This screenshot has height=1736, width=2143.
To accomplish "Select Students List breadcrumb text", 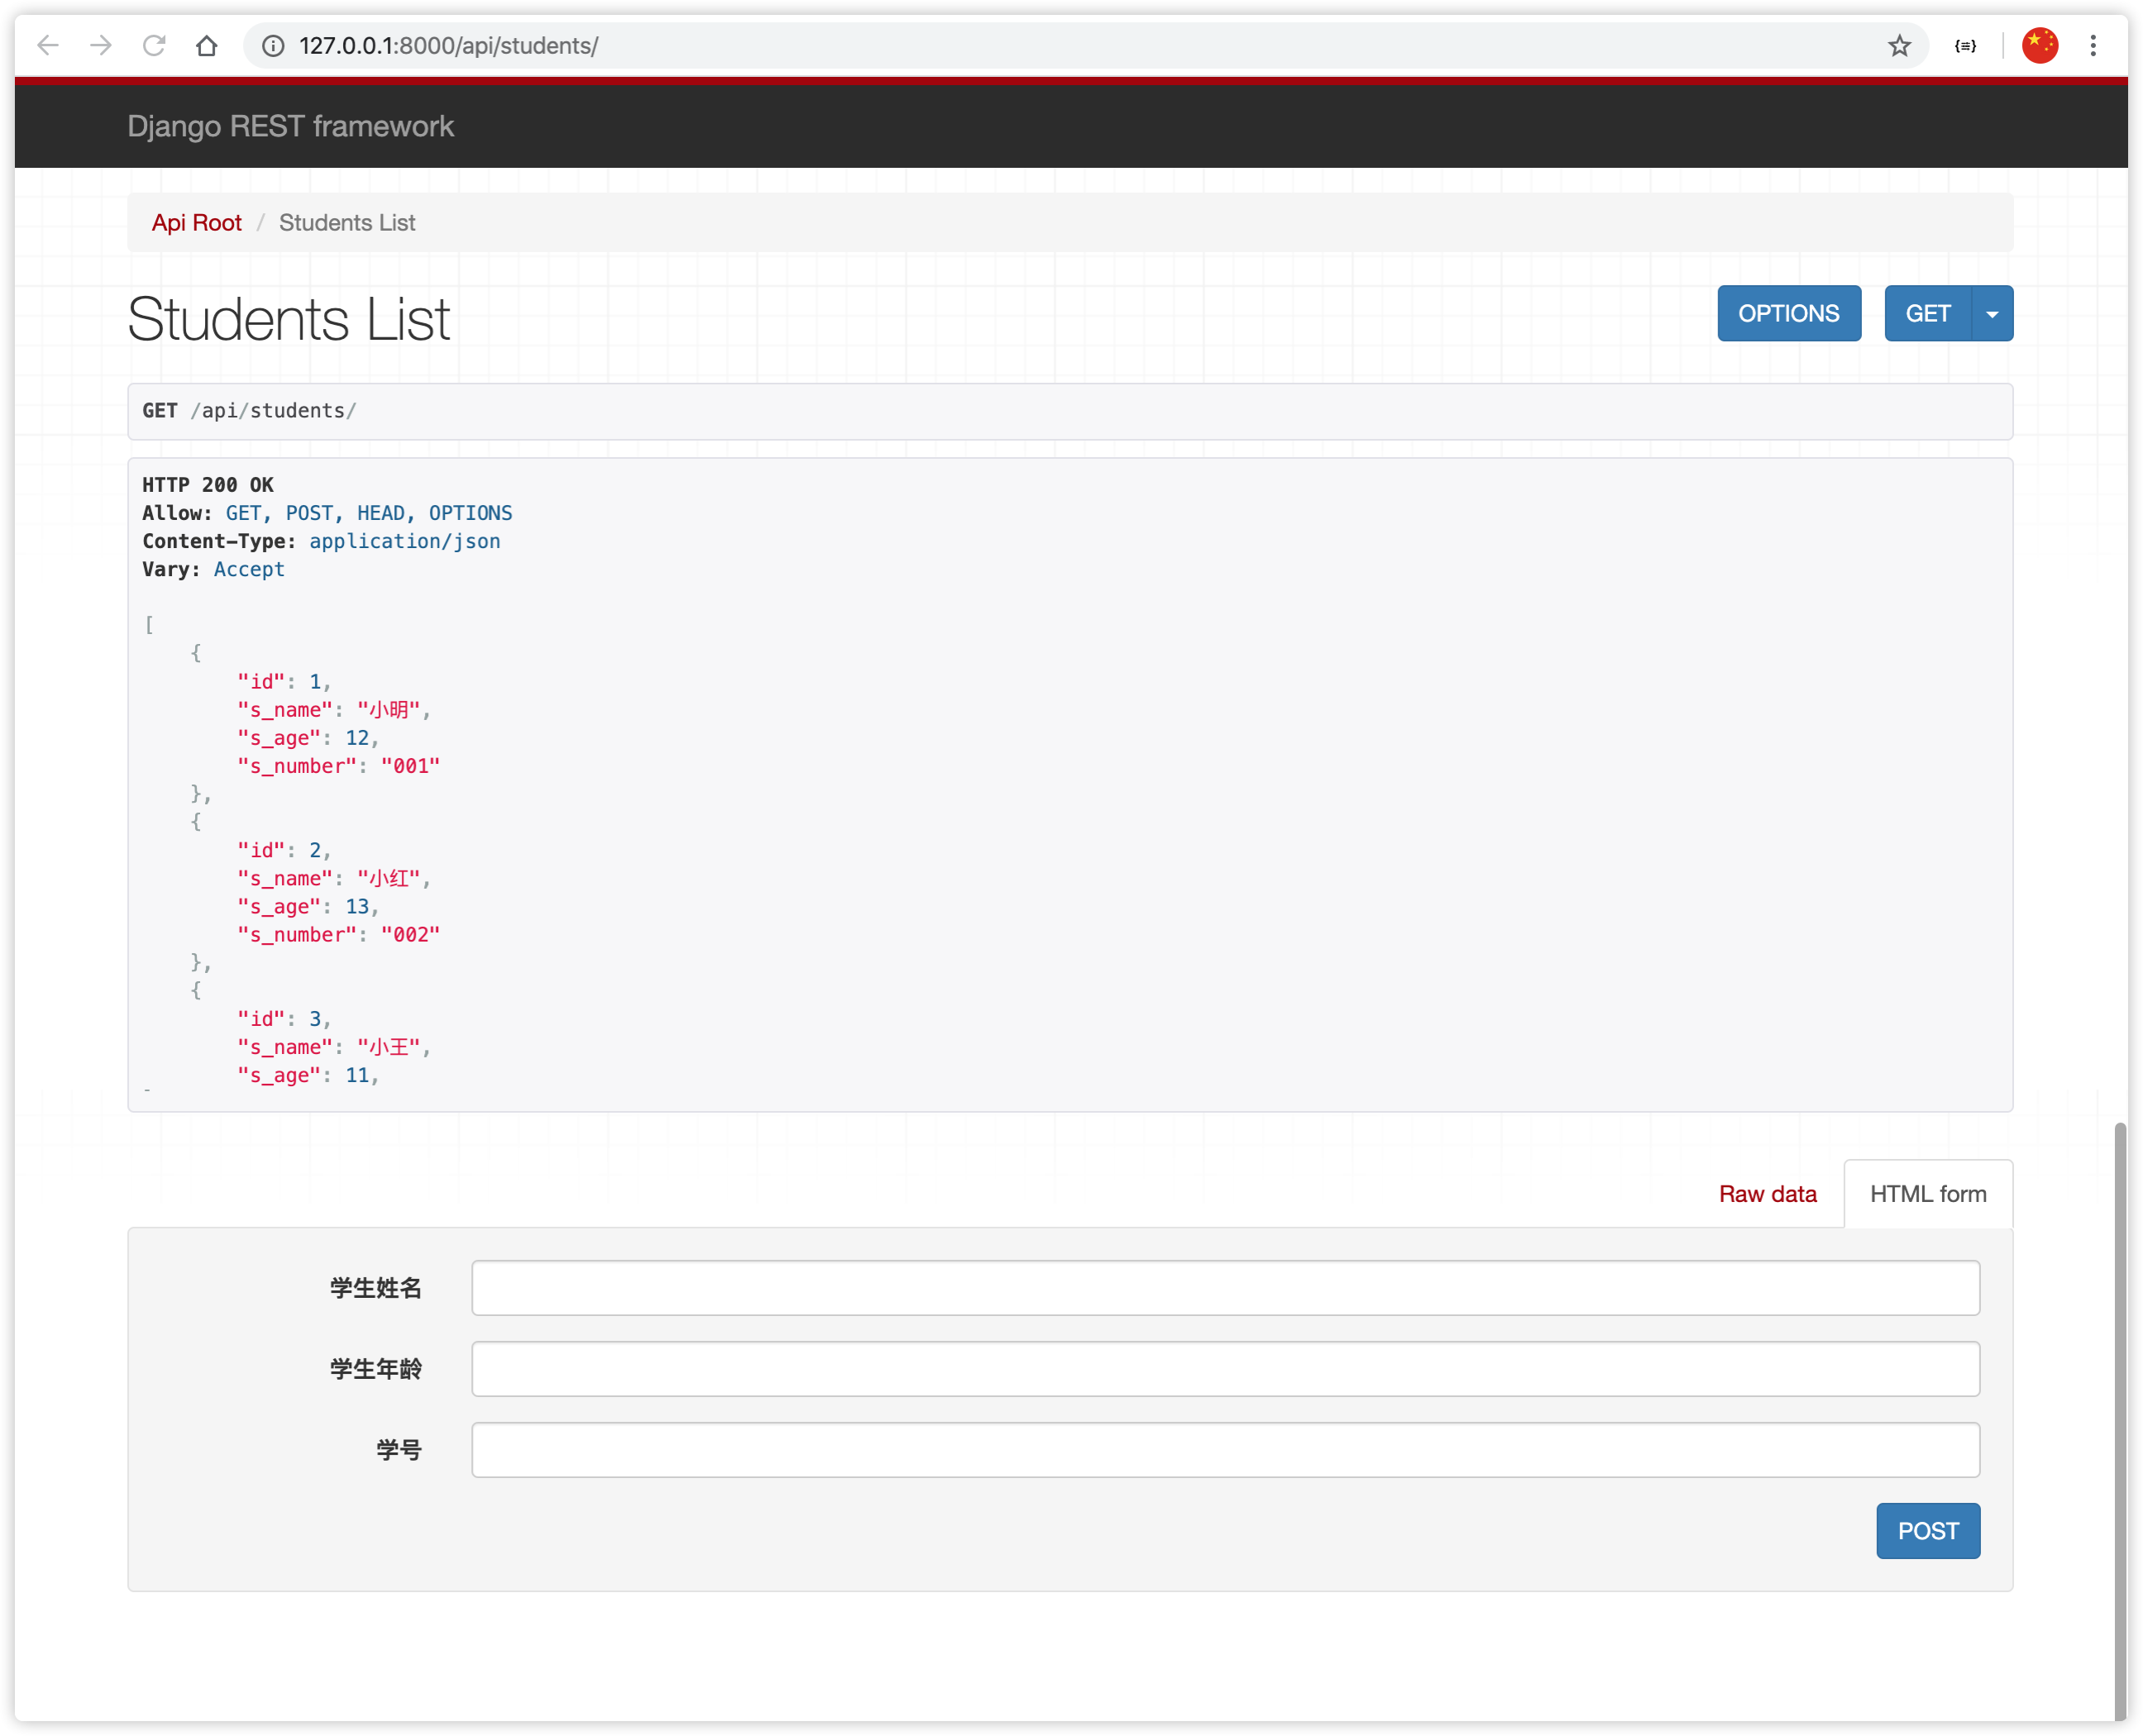I will pyautogui.click(x=347, y=223).
